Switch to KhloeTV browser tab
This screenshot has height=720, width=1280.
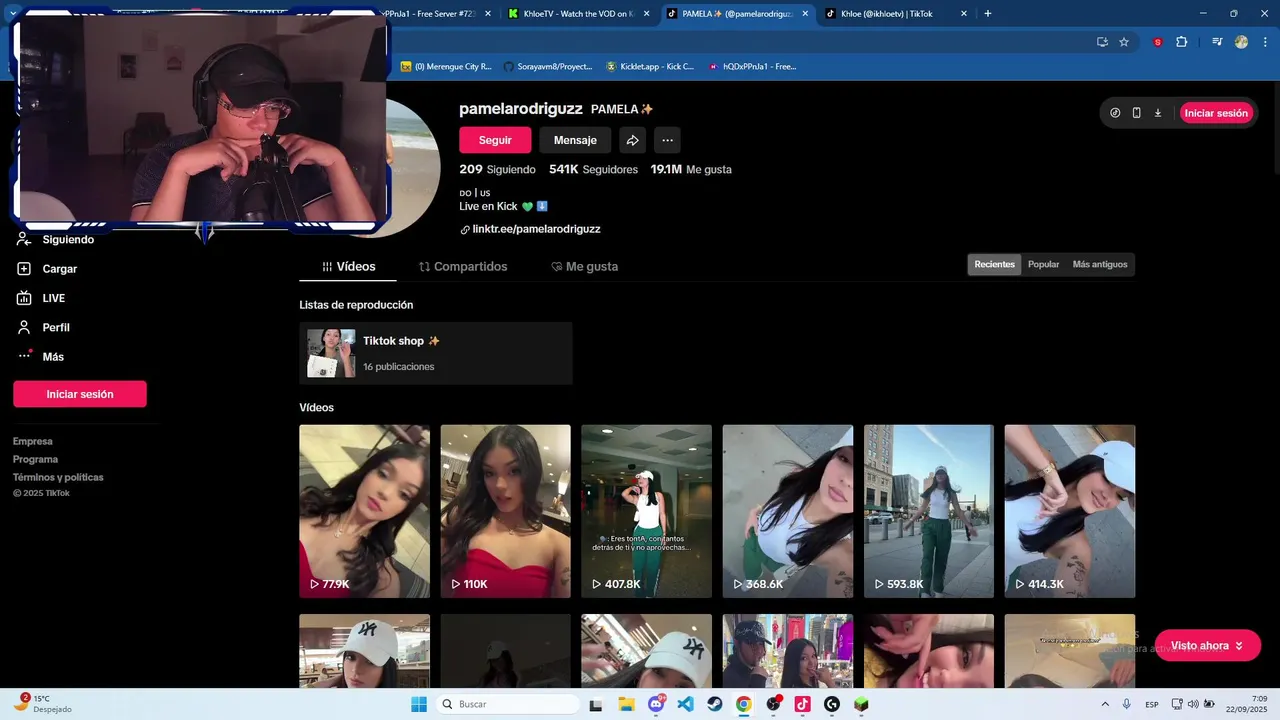tap(577, 13)
